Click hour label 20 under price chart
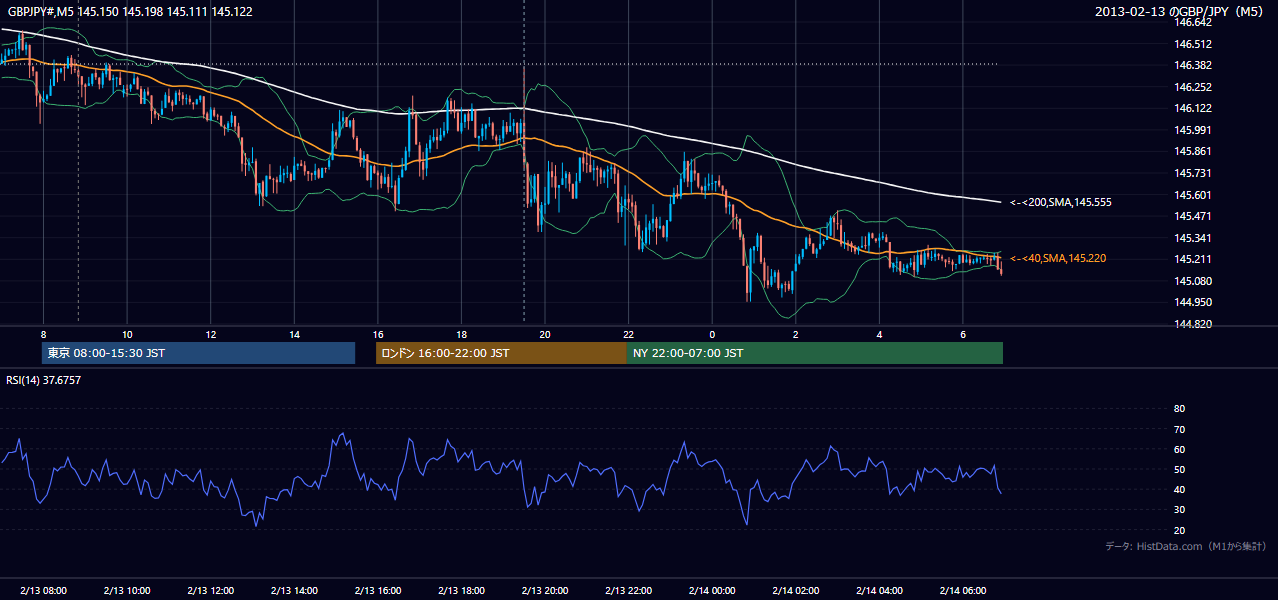The height and width of the screenshot is (600, 1278). point(545,334)
